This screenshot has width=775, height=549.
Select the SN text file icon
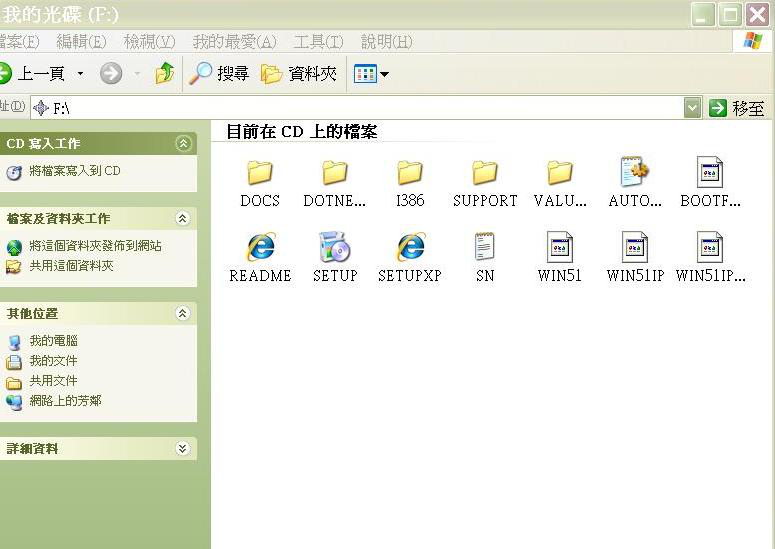(x=485, y=247)
